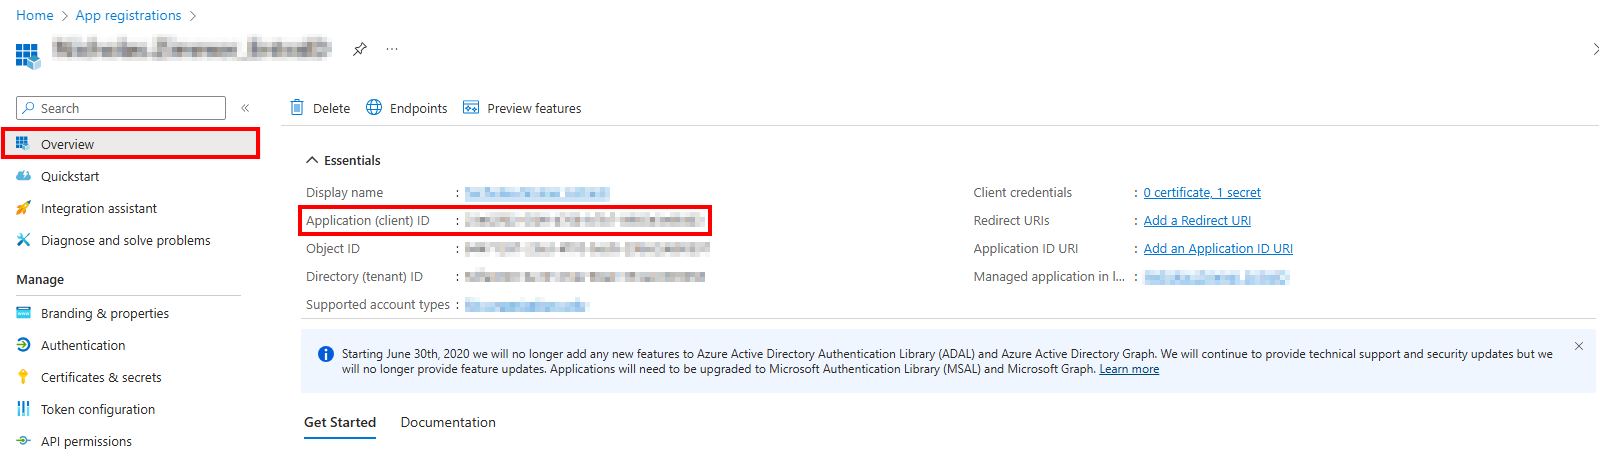Switch to the Get Started tab

[x=340, y=422]
